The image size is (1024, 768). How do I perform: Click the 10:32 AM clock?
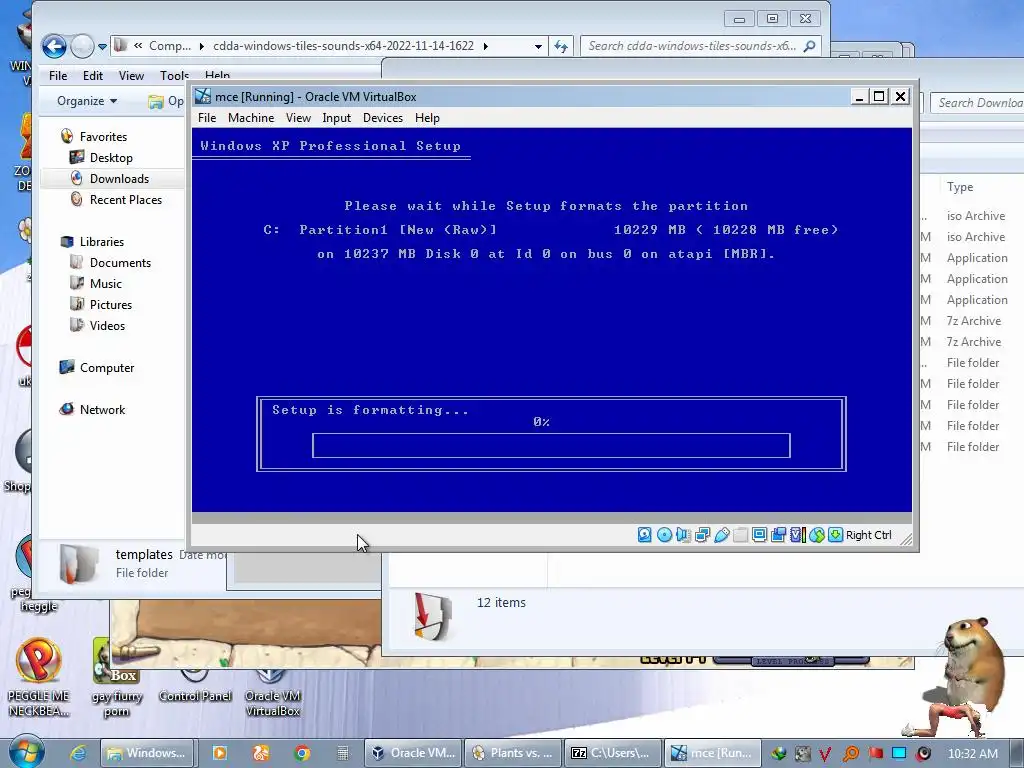click(x=972, y=753)
